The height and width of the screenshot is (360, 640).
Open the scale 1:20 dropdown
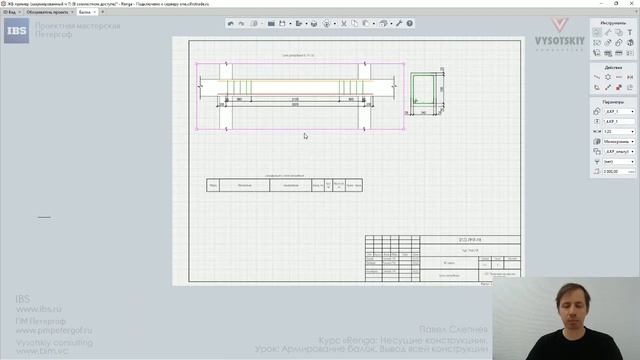(619, 131)
